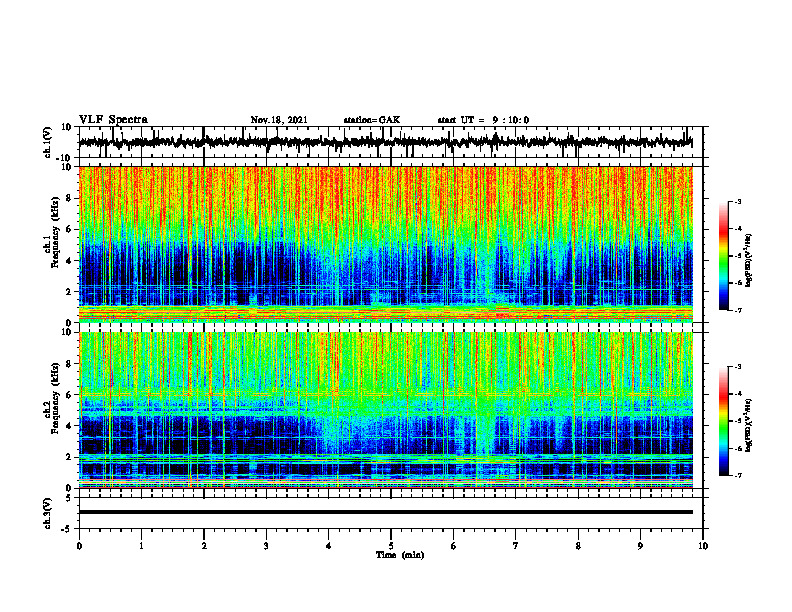Click the ch.1 spectrogram color scale bar
The width and height of the screenshot is (792, 612).
[723, 256]
